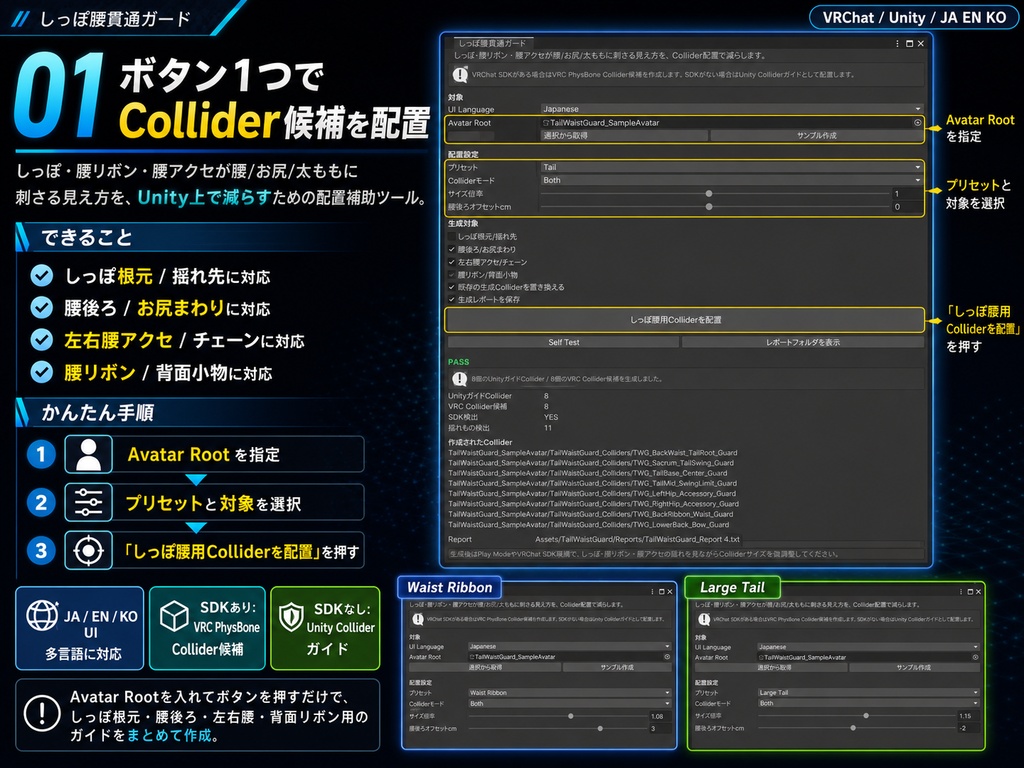Screen dimensions: 1024x768
Task: Click the Avatar Root object picker in the Large Tail window
Action: pyautogui.click(x=975, y=658)
